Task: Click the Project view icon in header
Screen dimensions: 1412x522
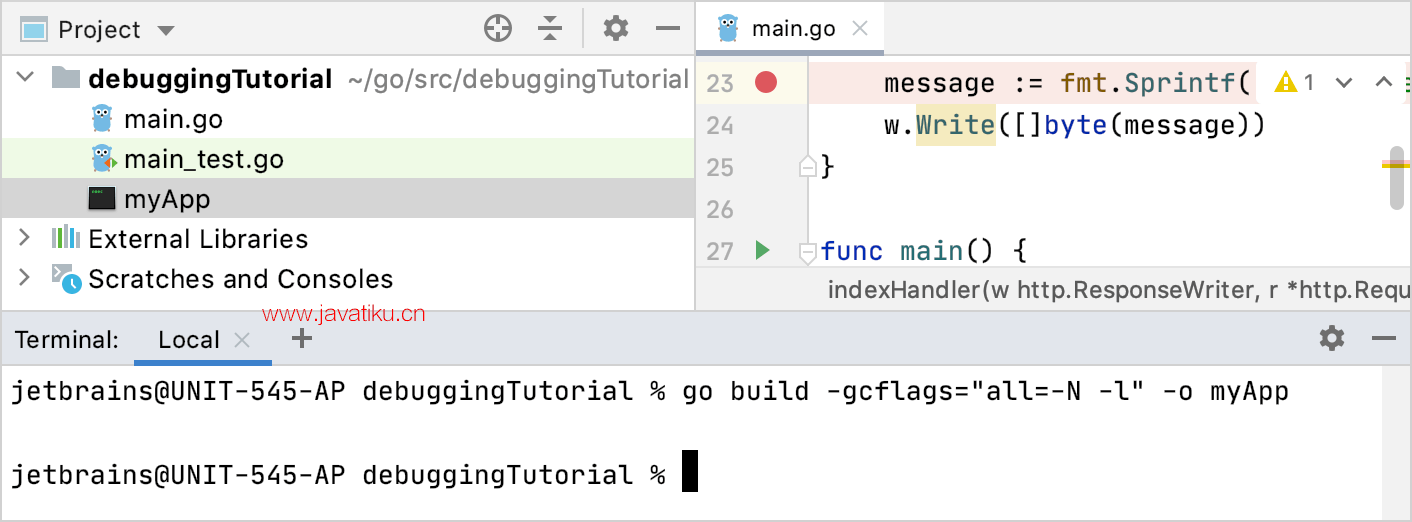Action: 34,29
